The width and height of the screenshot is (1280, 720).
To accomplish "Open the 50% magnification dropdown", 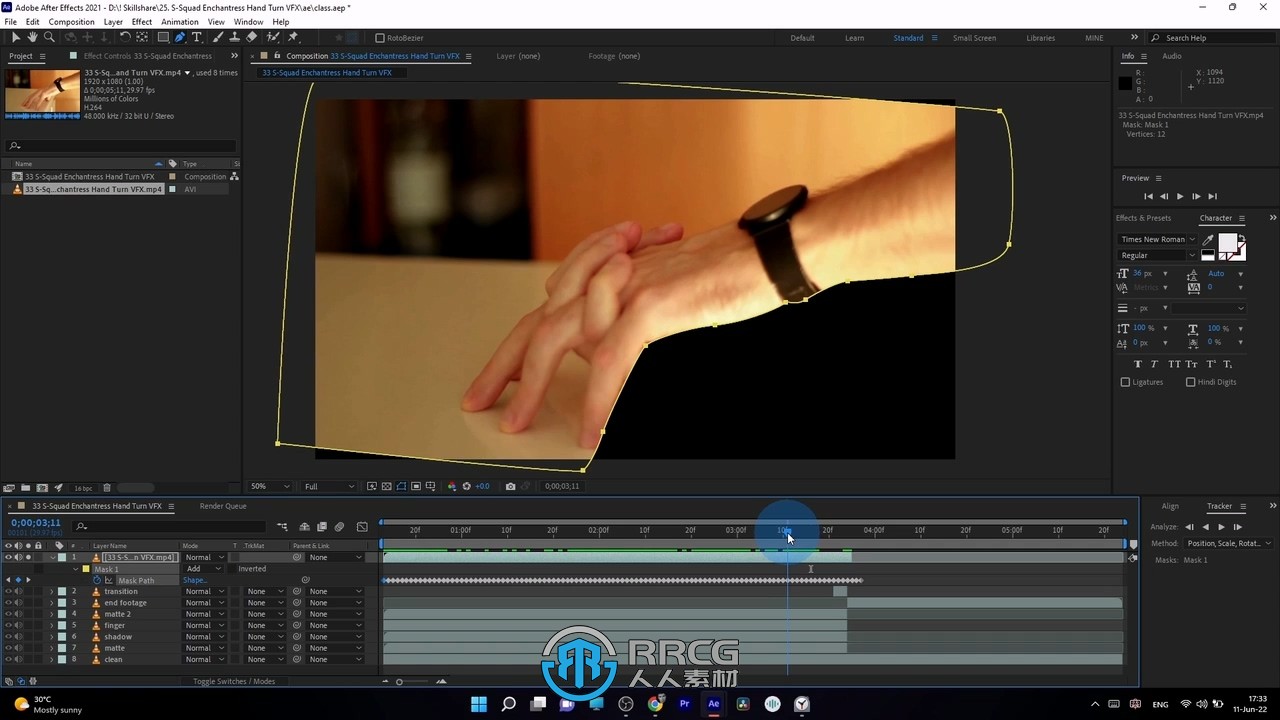I will point(270,486).
